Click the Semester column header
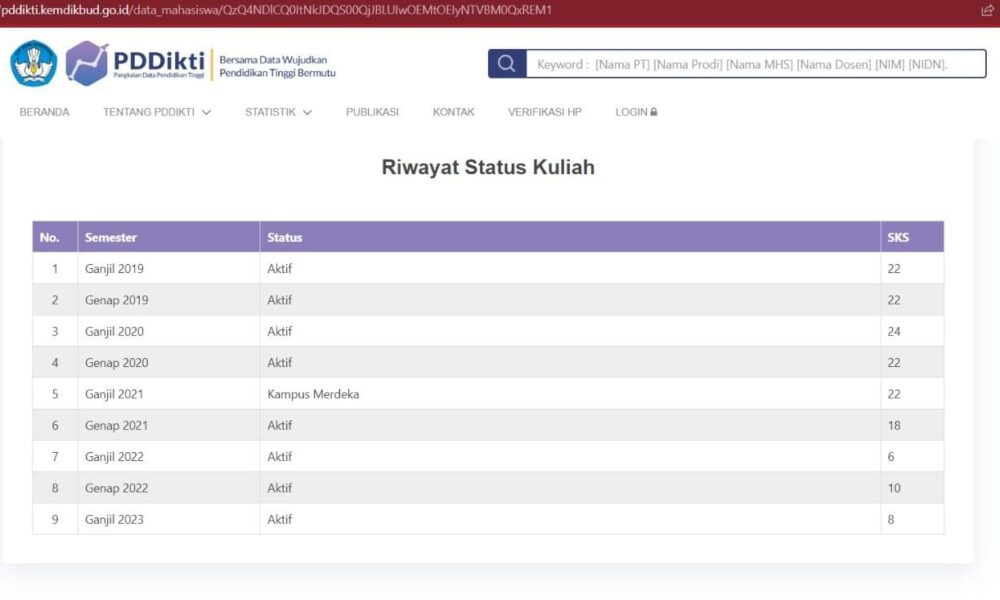 [111, 237]
